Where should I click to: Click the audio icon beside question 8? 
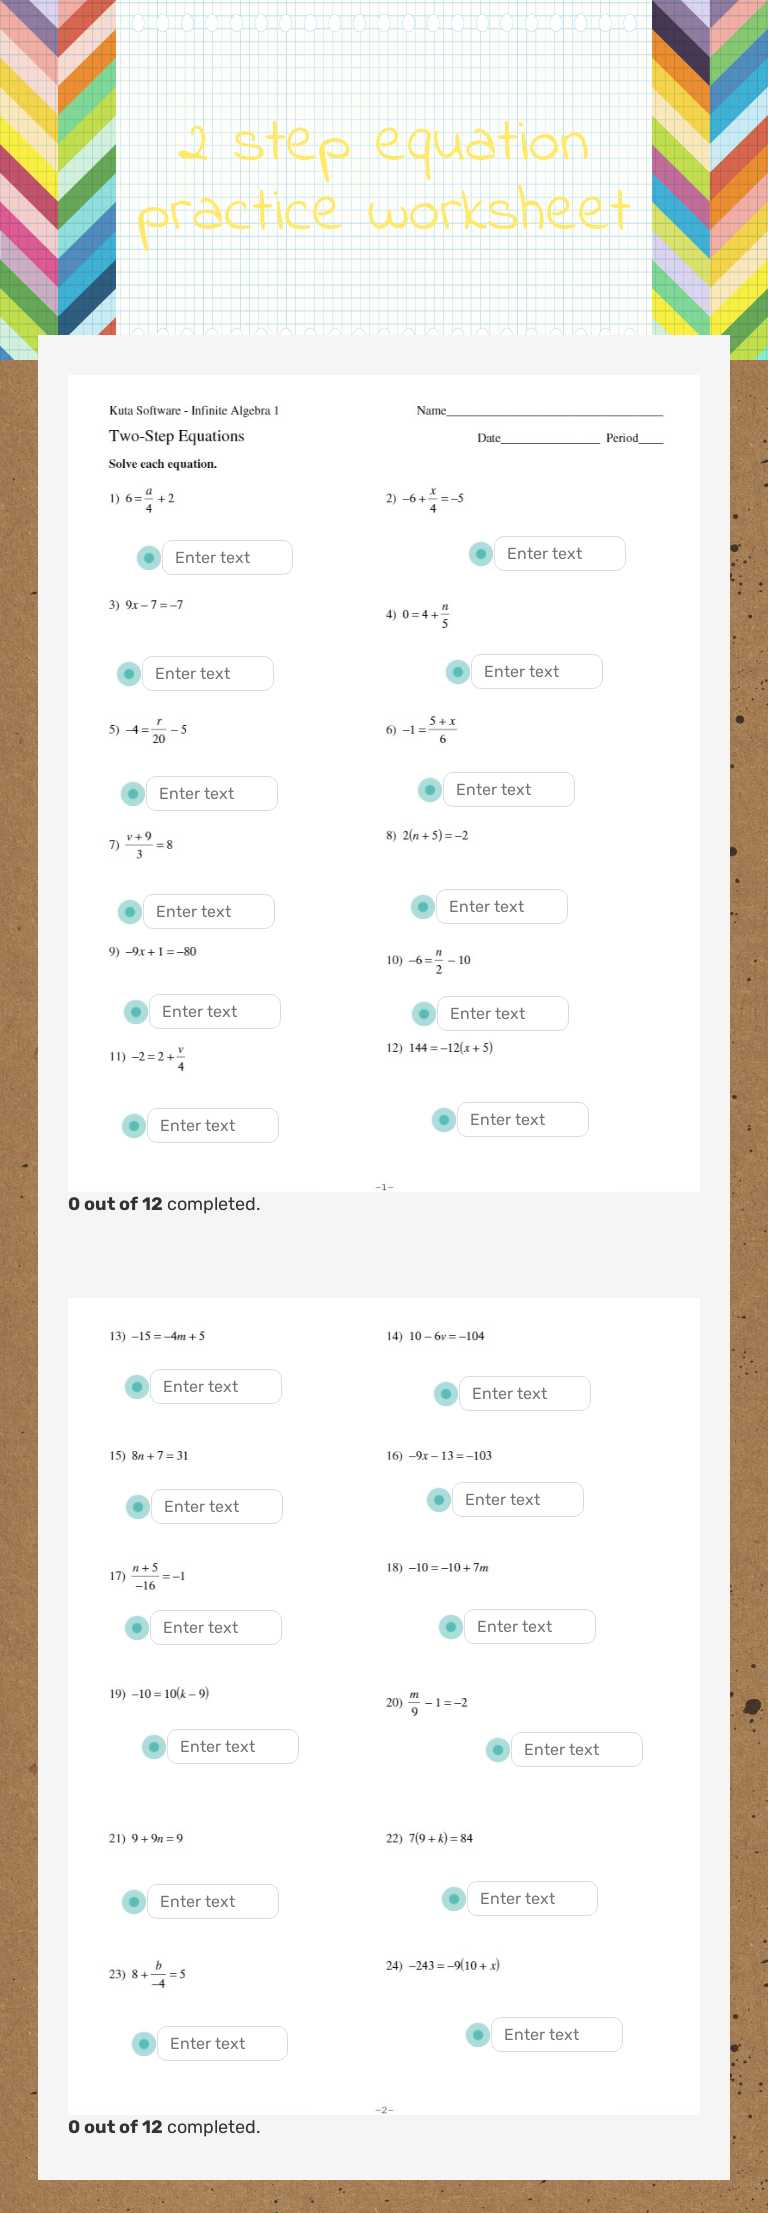(420, 906)
